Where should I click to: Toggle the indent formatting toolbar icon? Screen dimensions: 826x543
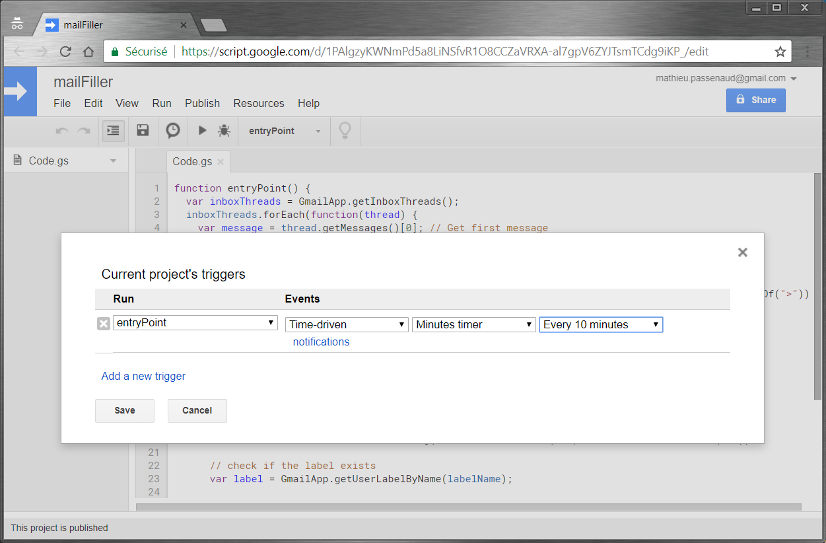[113, 131]
